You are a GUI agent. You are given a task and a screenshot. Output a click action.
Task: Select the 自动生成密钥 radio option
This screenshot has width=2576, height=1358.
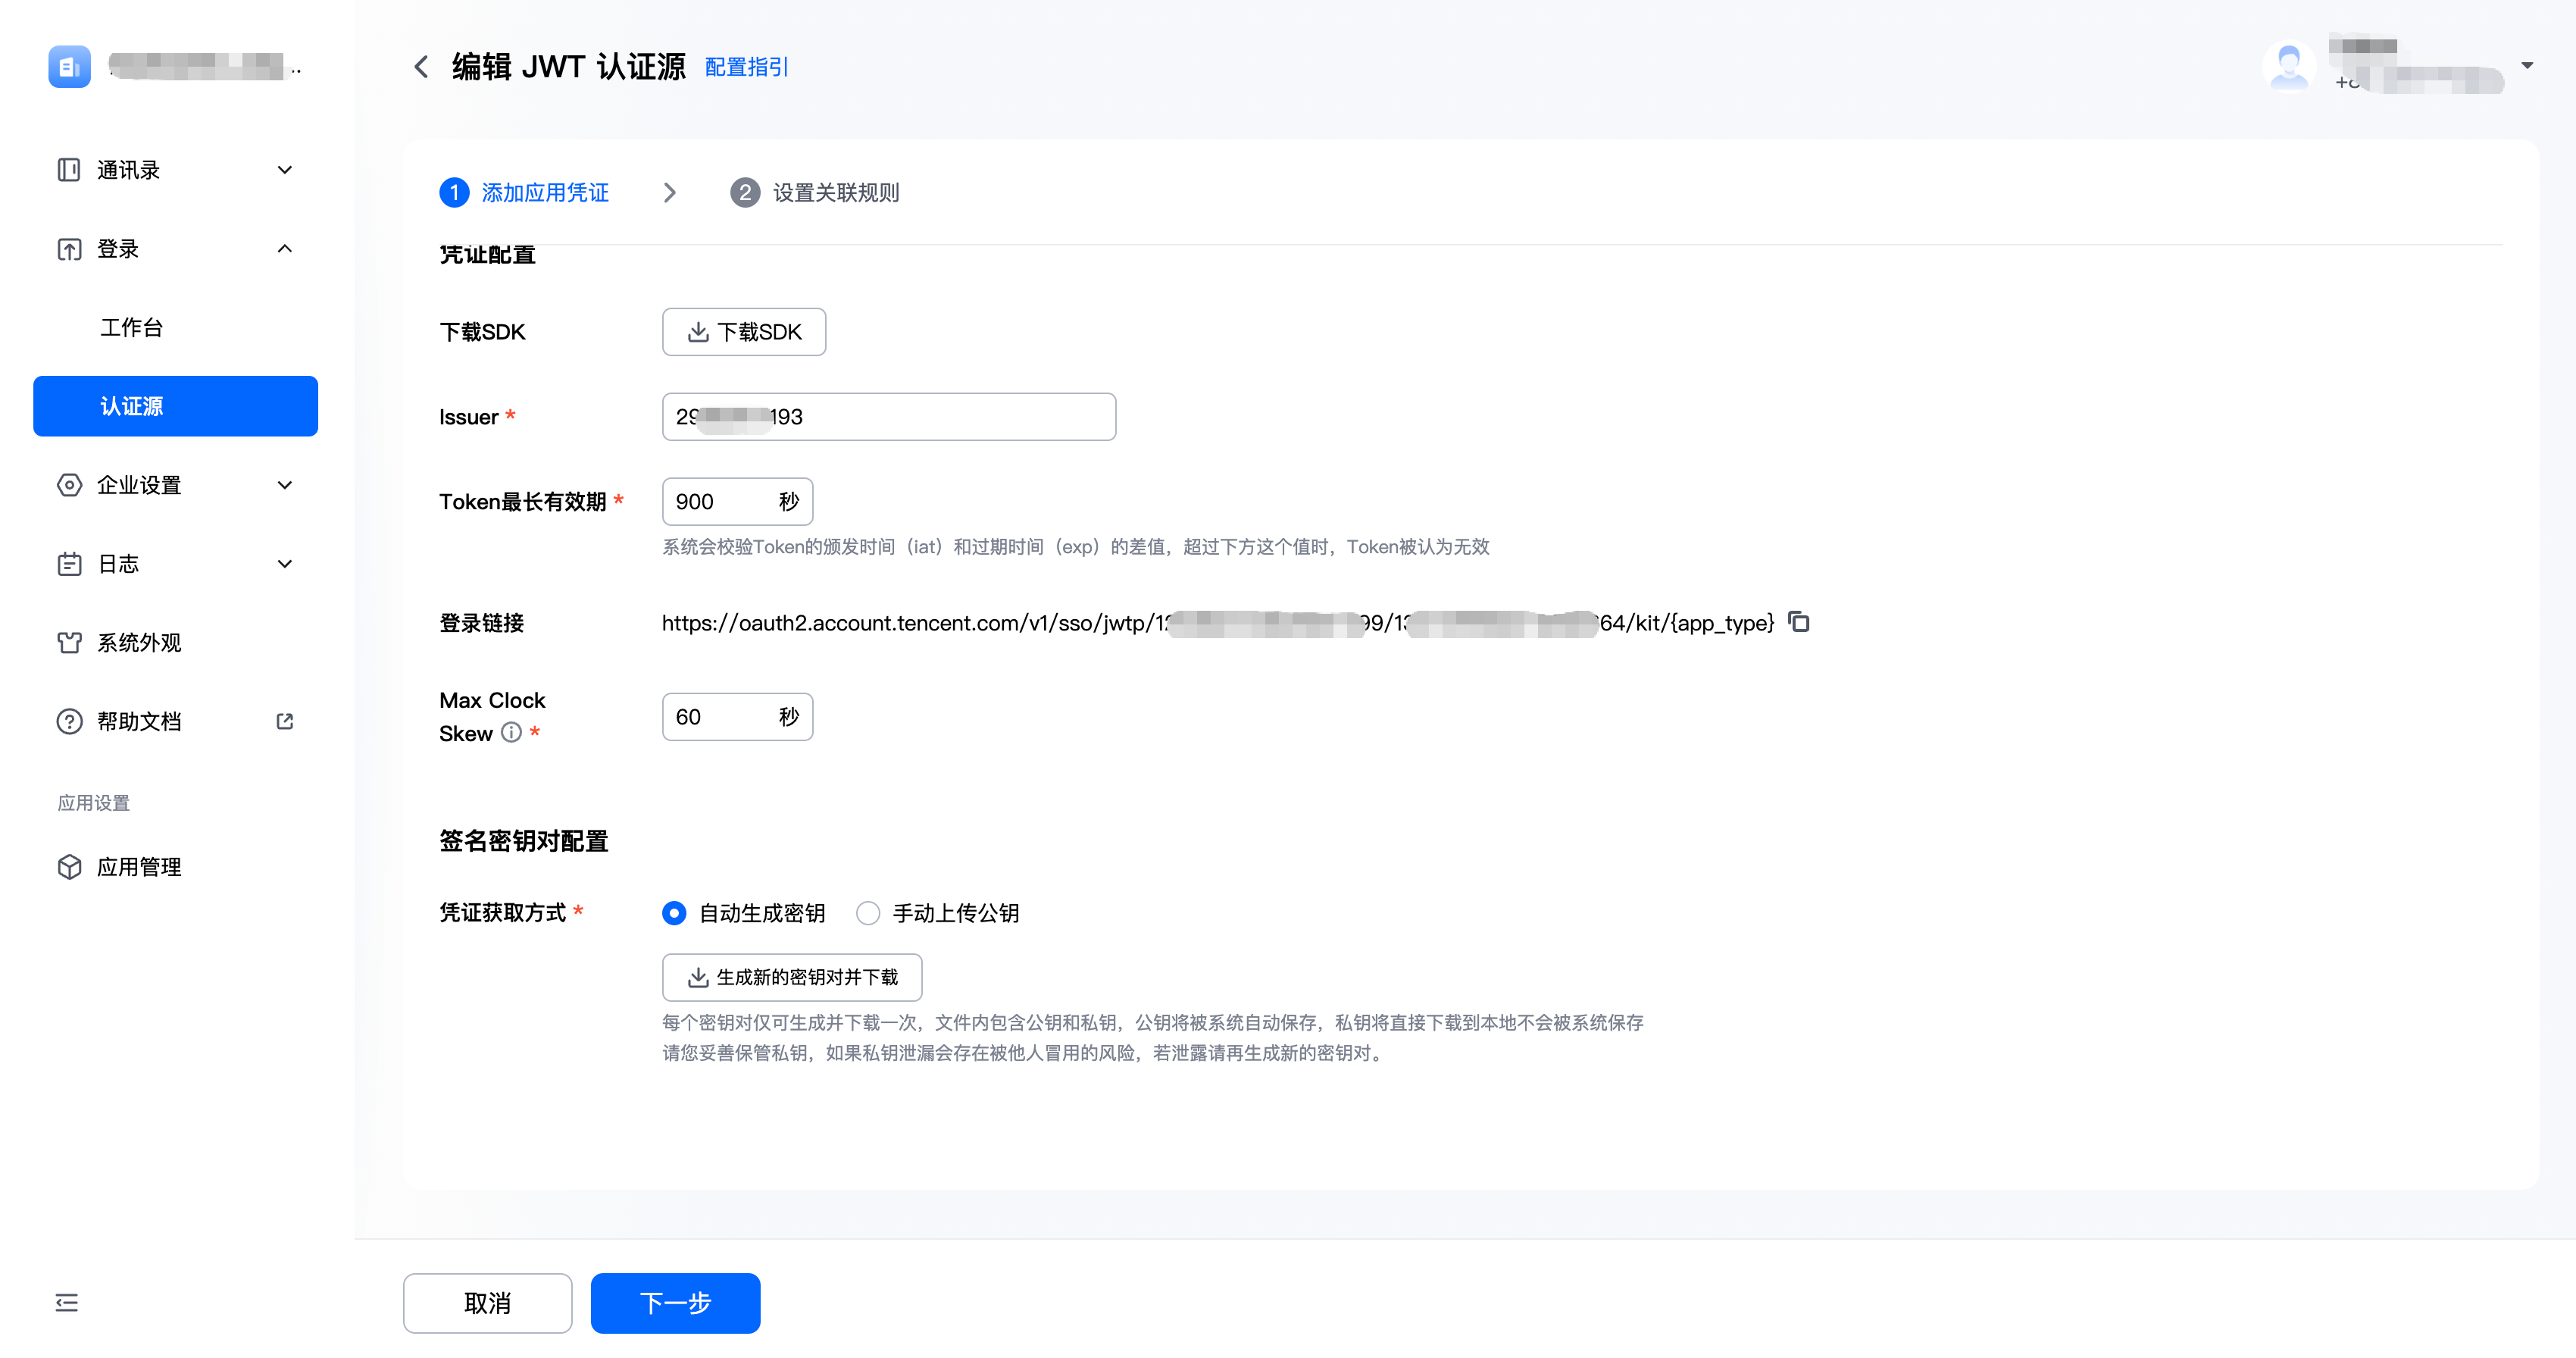coord(674,913)
